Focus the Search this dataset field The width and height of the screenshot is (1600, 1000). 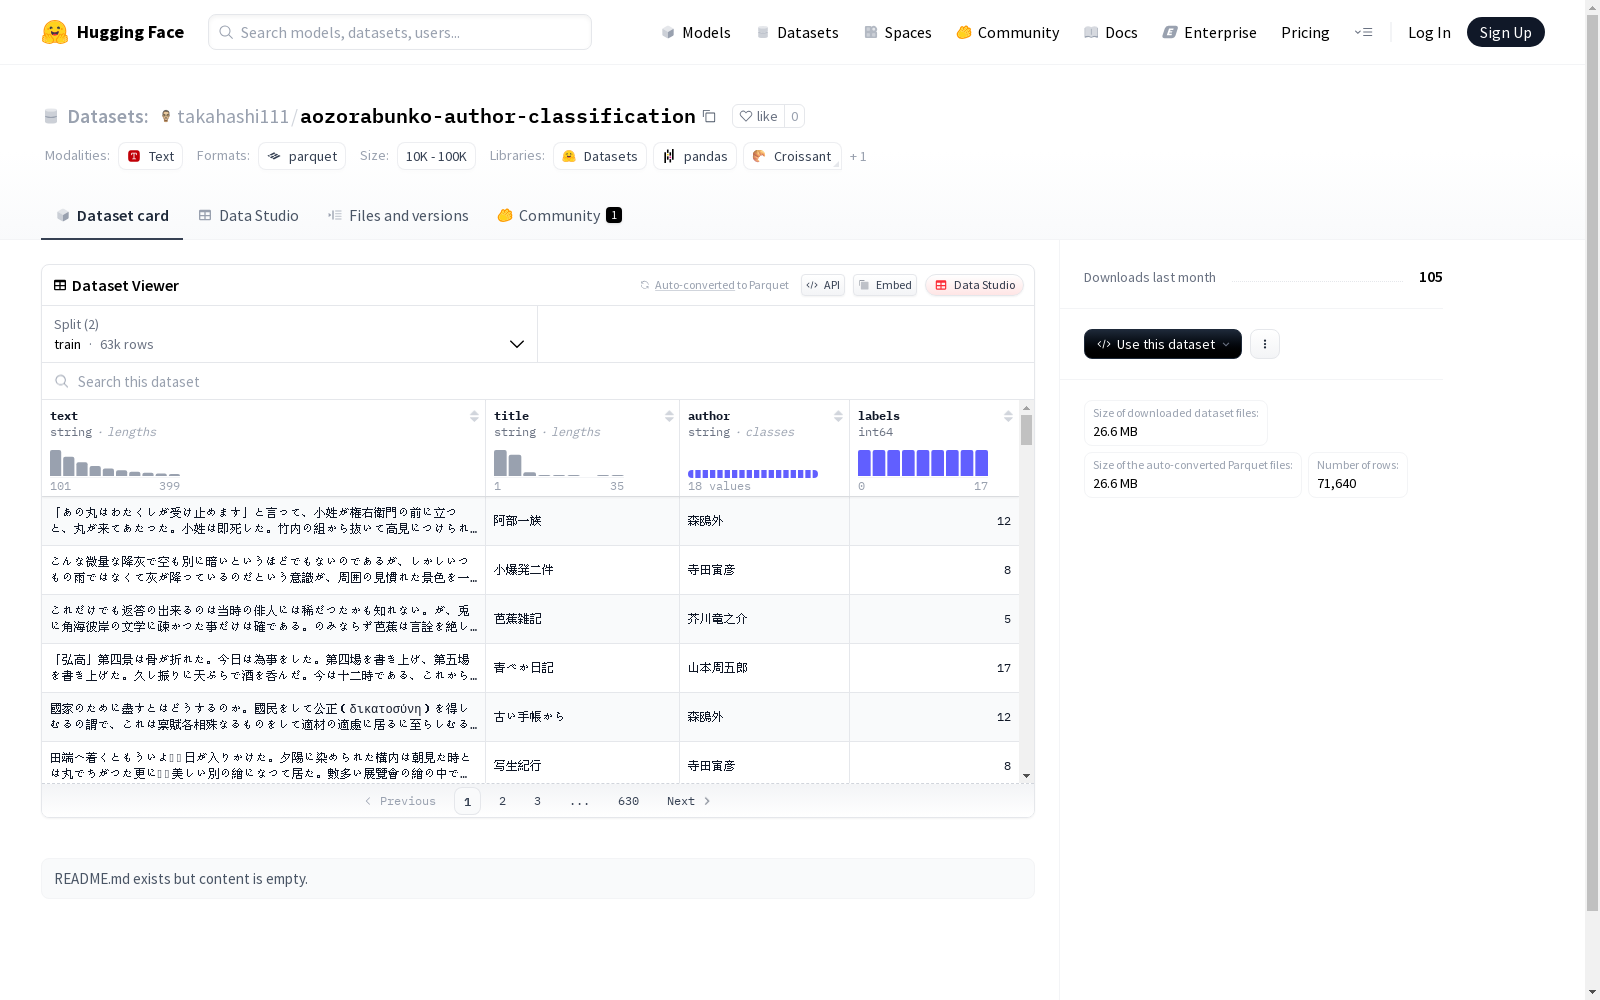click(538, 381)
